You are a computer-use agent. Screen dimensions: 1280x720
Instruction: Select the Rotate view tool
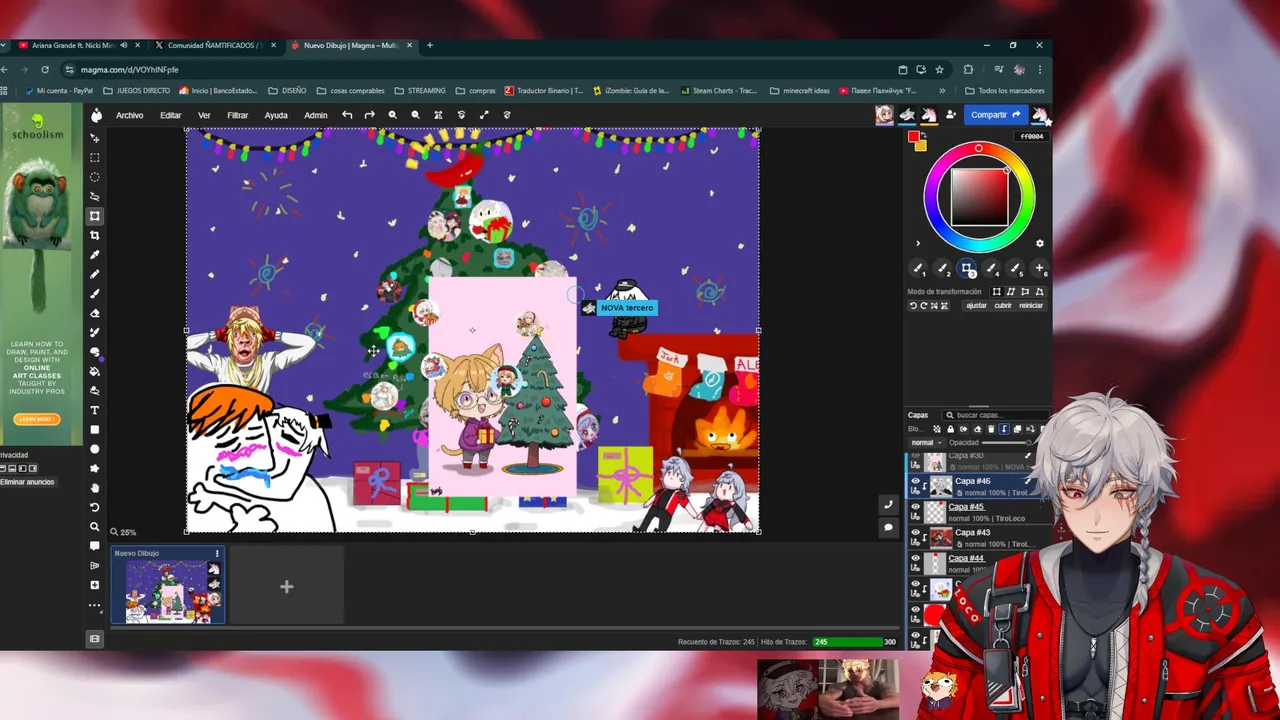[95, 507]
